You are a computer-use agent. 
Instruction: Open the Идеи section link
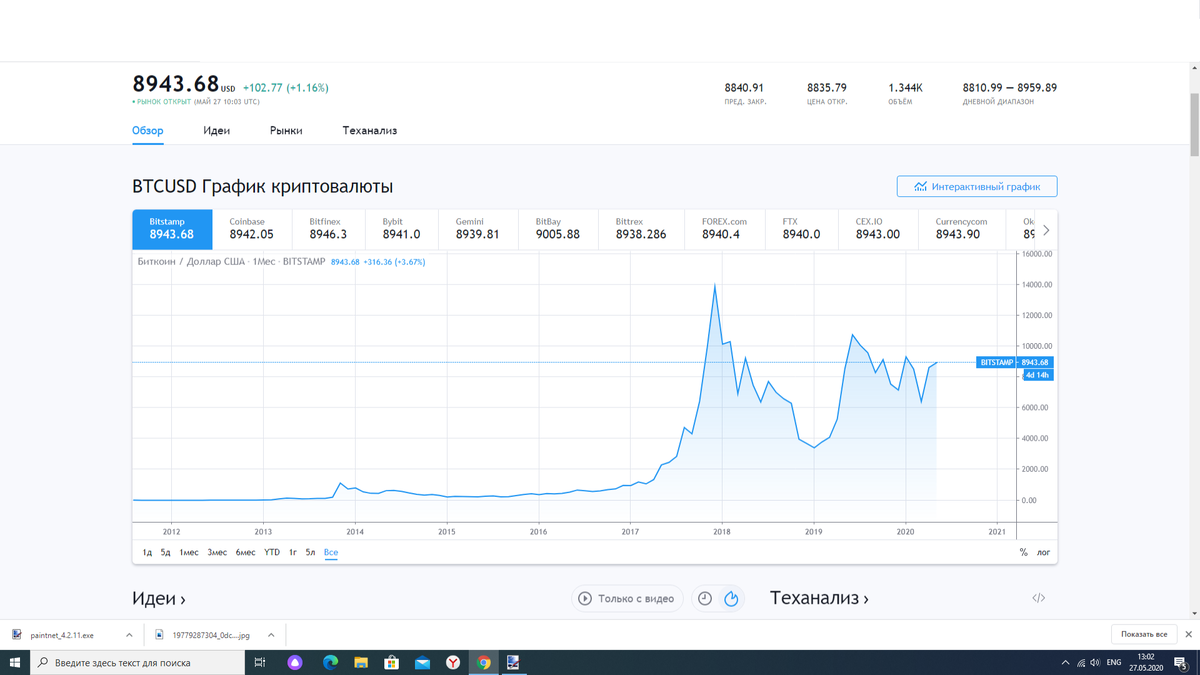[x=159, y=598]
